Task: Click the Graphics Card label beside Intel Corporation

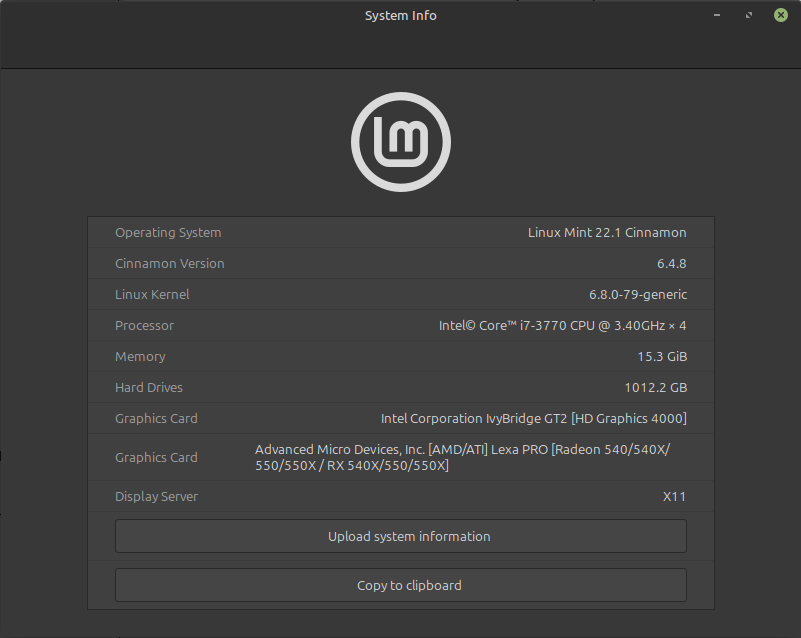Action: pos(156,418)
